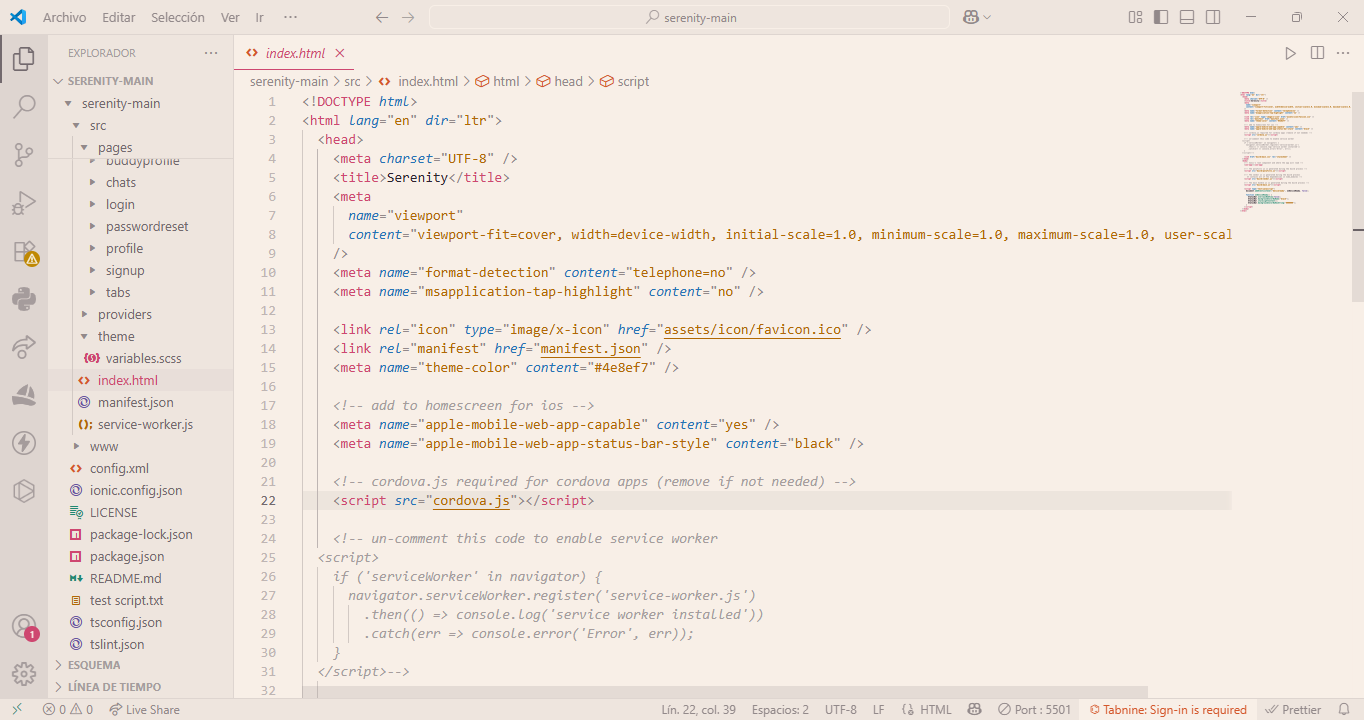Toggle the secondary side bar visibility

(x=1213, y=17)
